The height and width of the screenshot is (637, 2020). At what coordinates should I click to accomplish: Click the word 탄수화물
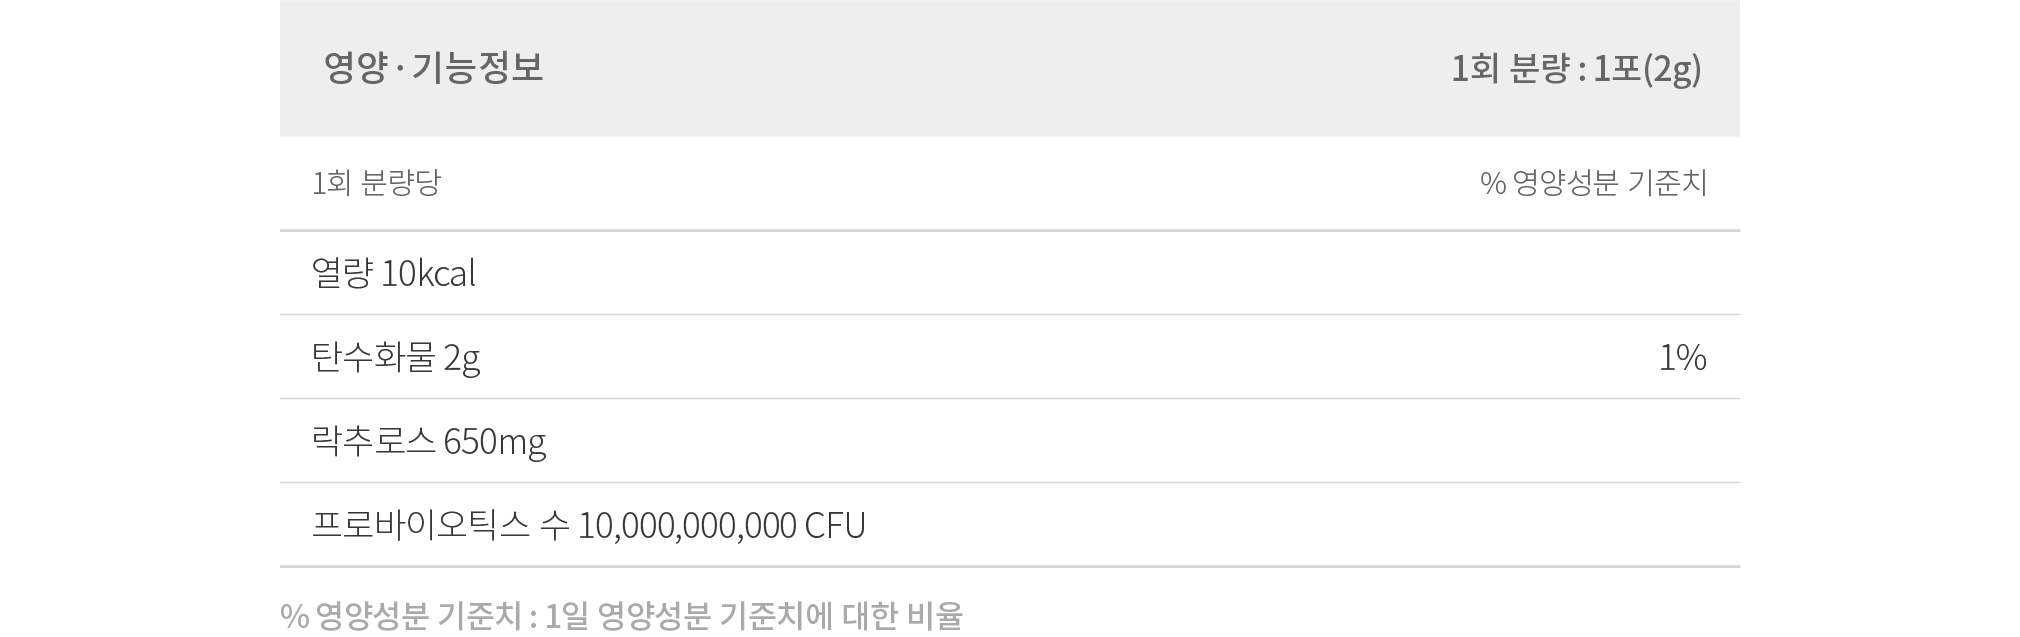[x=373, y=357]
